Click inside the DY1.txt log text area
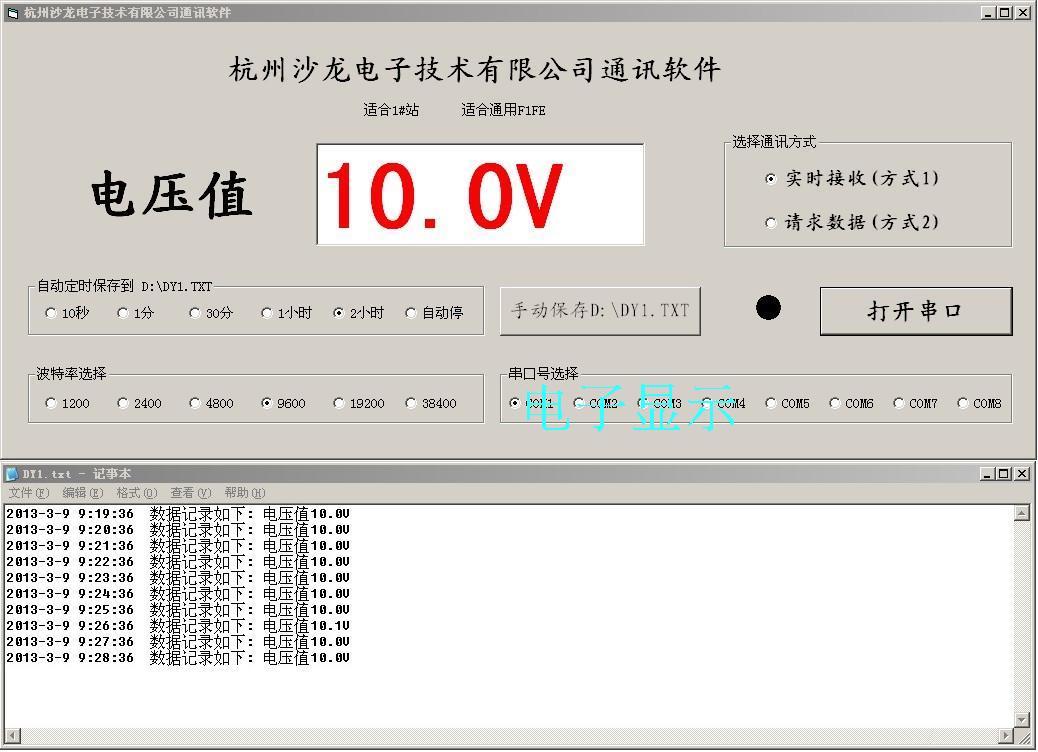The width and height of the screenshot is (1038, 752). 400,600
